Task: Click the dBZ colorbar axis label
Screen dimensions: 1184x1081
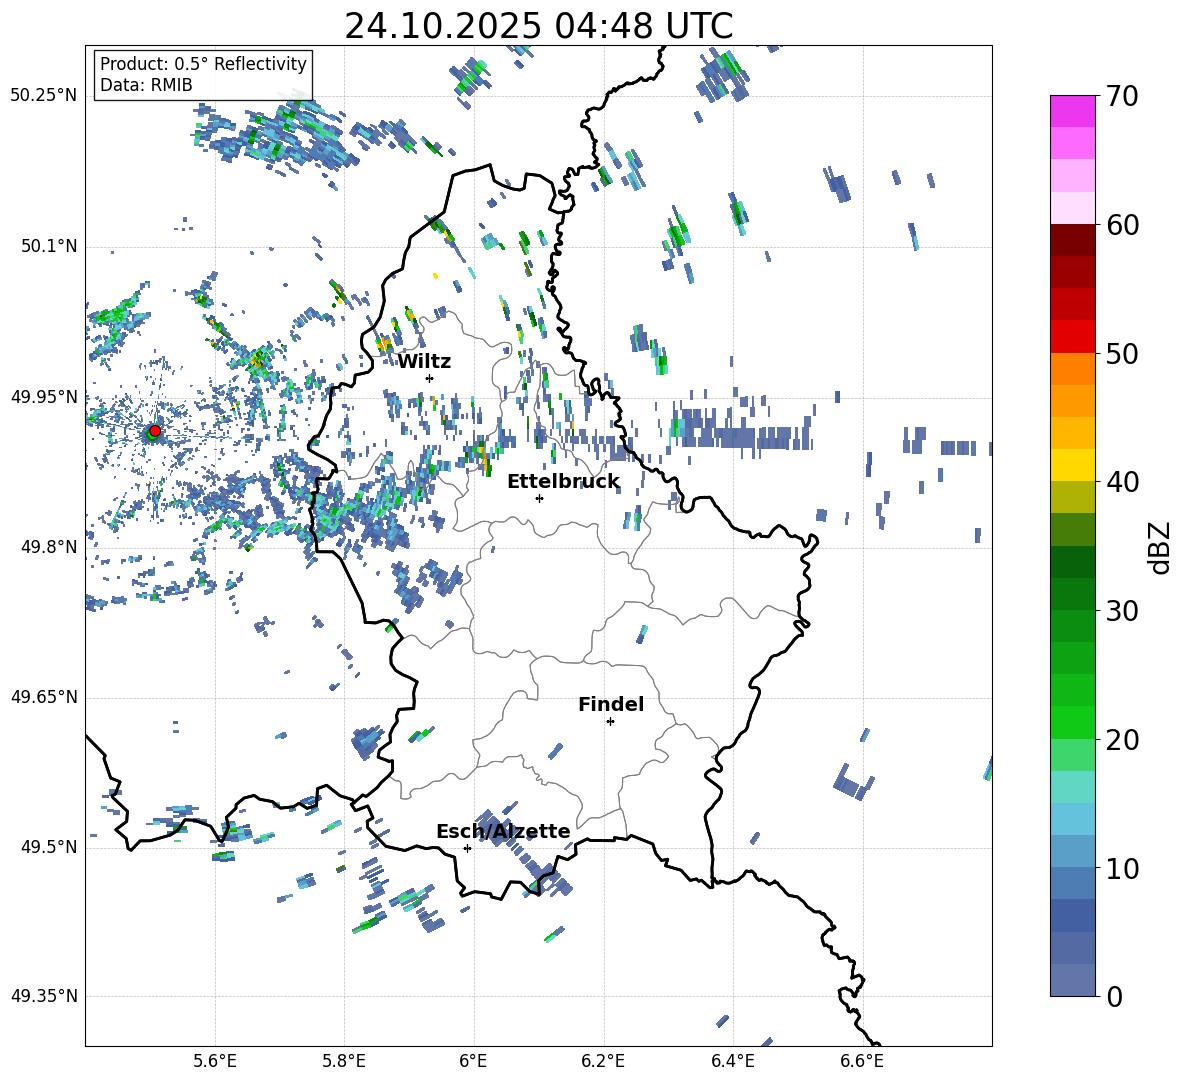Action: [1161, 547]
